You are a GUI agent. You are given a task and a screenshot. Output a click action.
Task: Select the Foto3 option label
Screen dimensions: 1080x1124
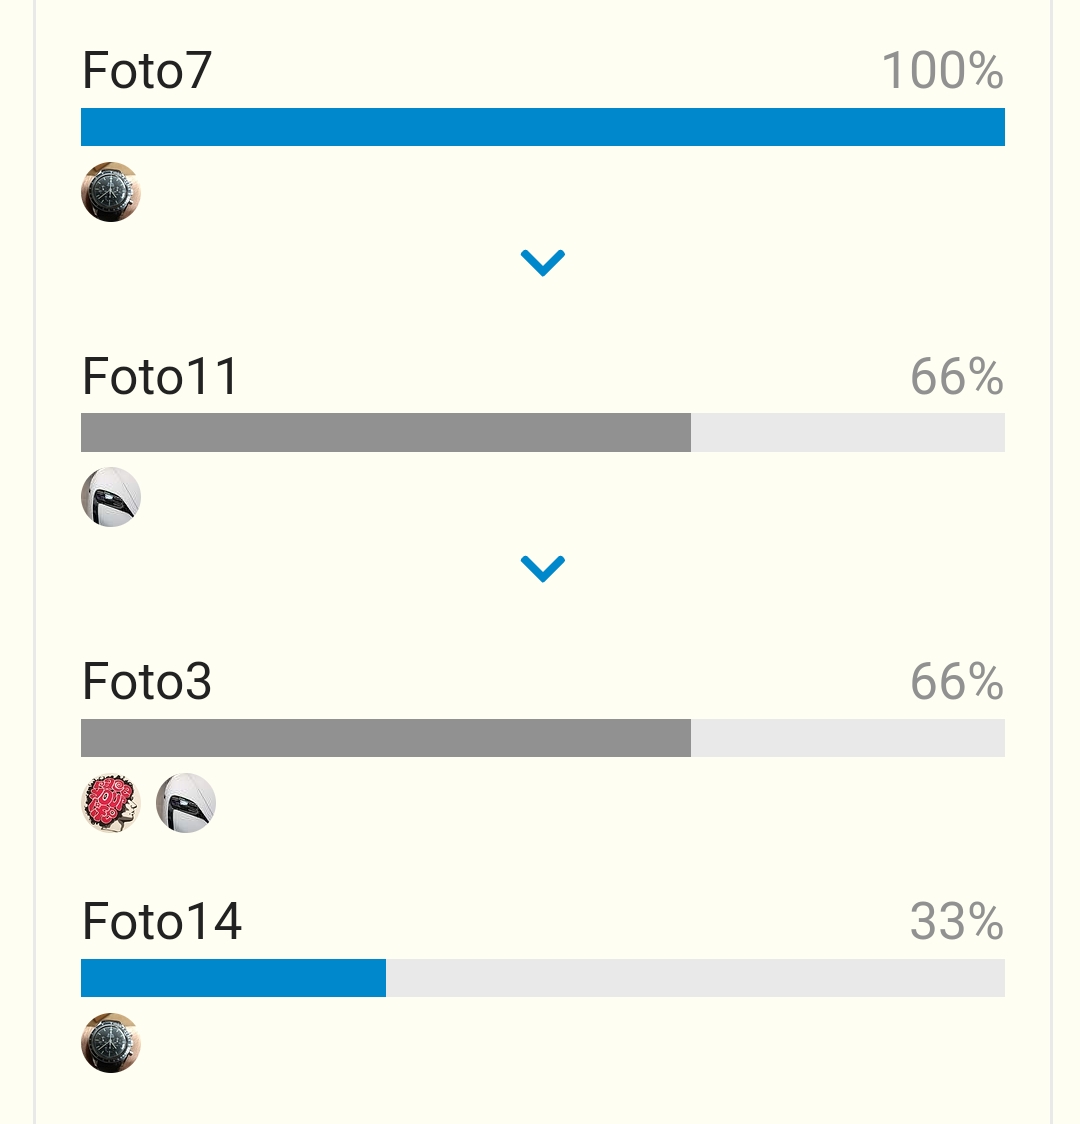pos(147,681)
